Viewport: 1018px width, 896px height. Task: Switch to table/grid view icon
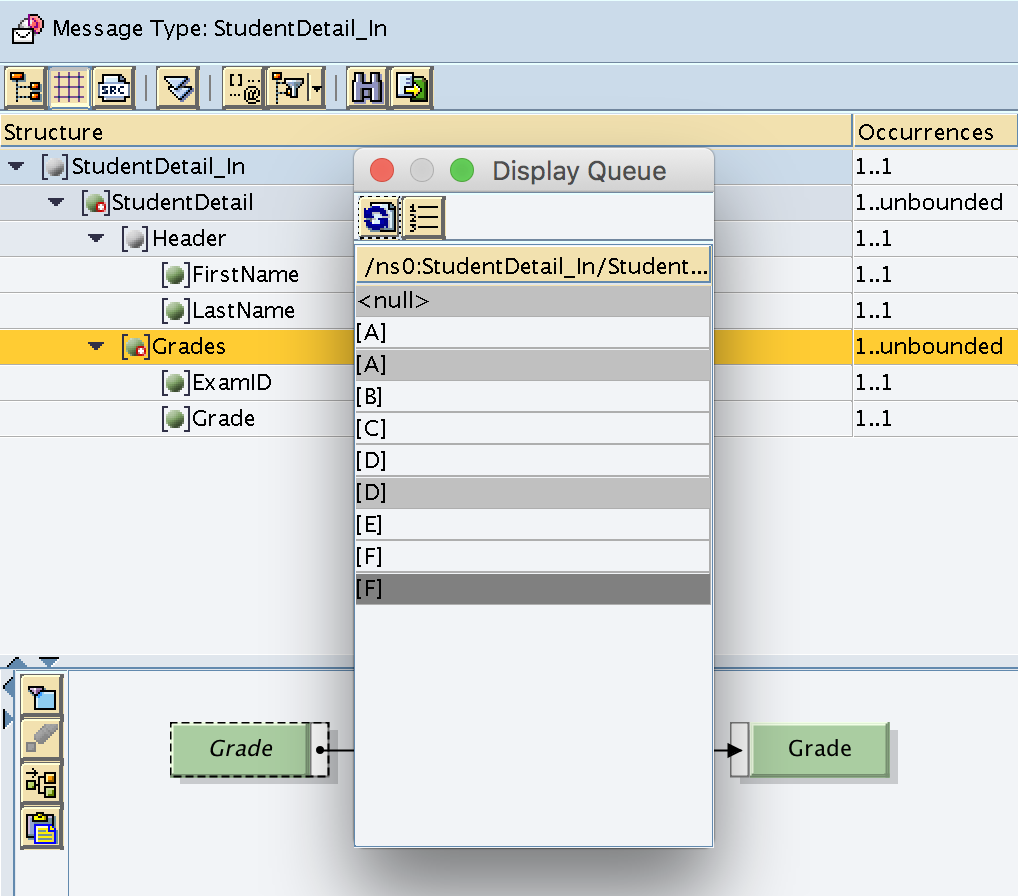(x=69, y=87)
